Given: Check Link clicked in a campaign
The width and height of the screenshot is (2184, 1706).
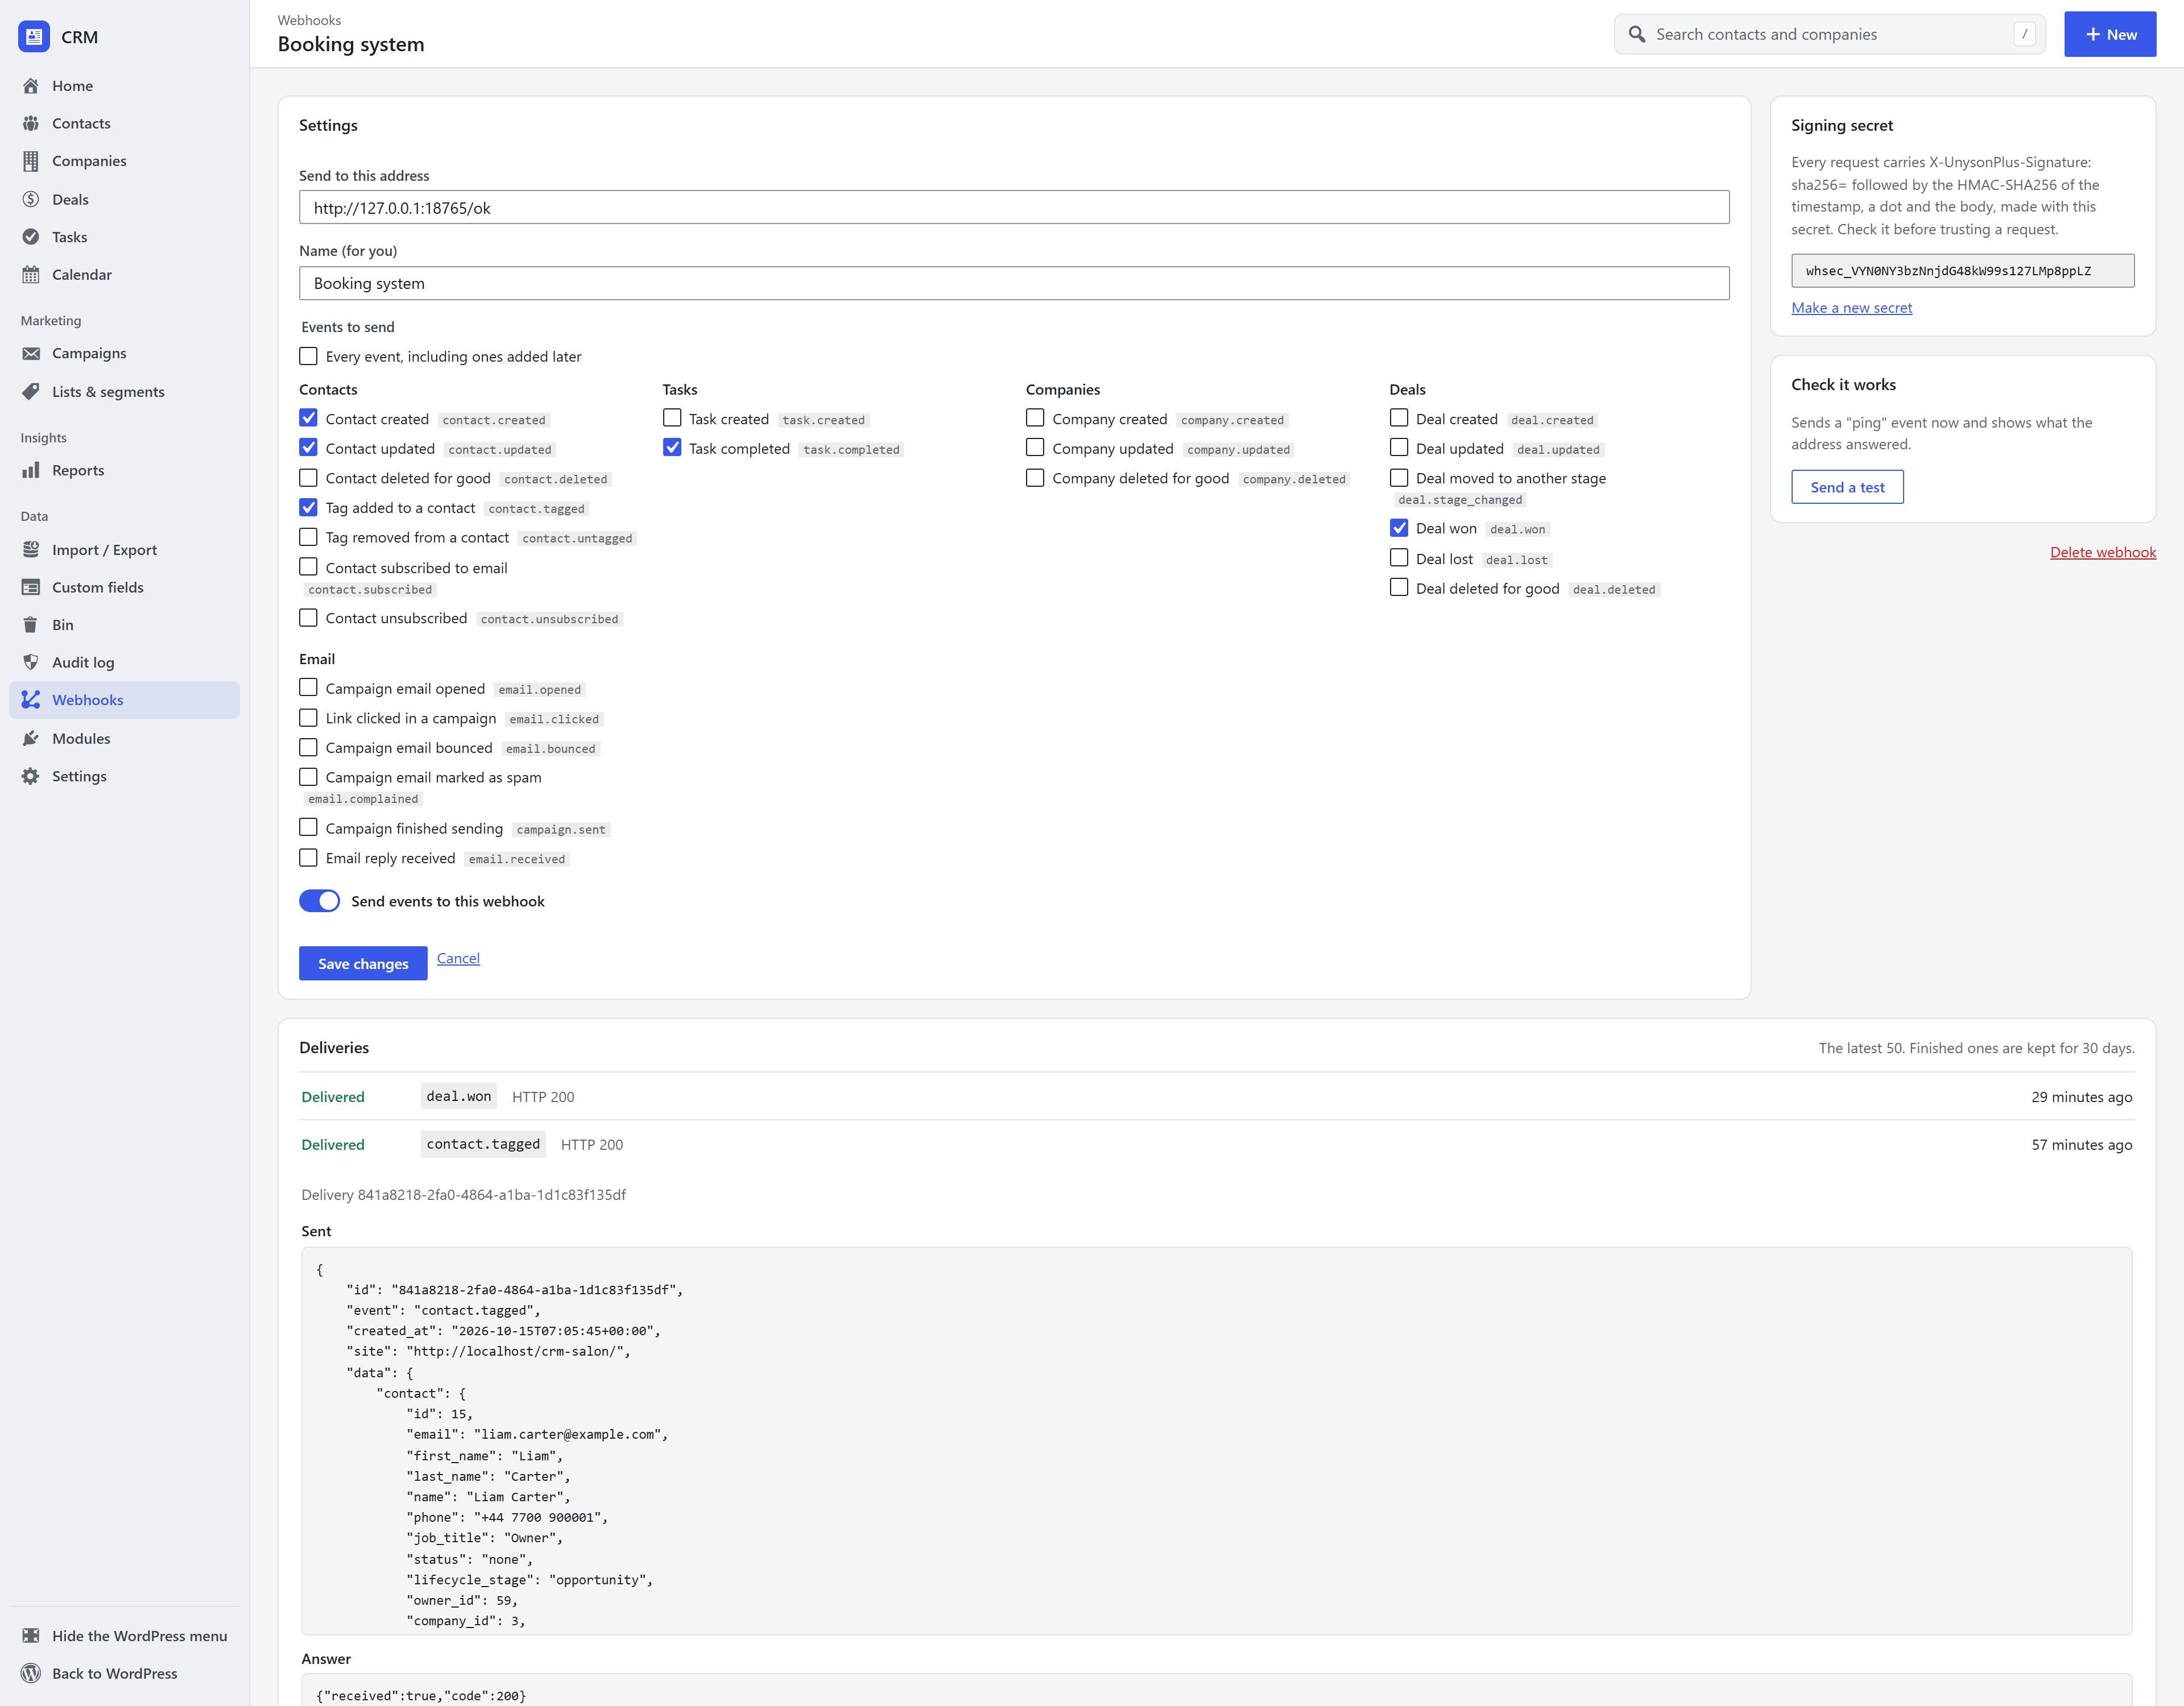Looking at the screenshot, I should (x=308, y=718).
